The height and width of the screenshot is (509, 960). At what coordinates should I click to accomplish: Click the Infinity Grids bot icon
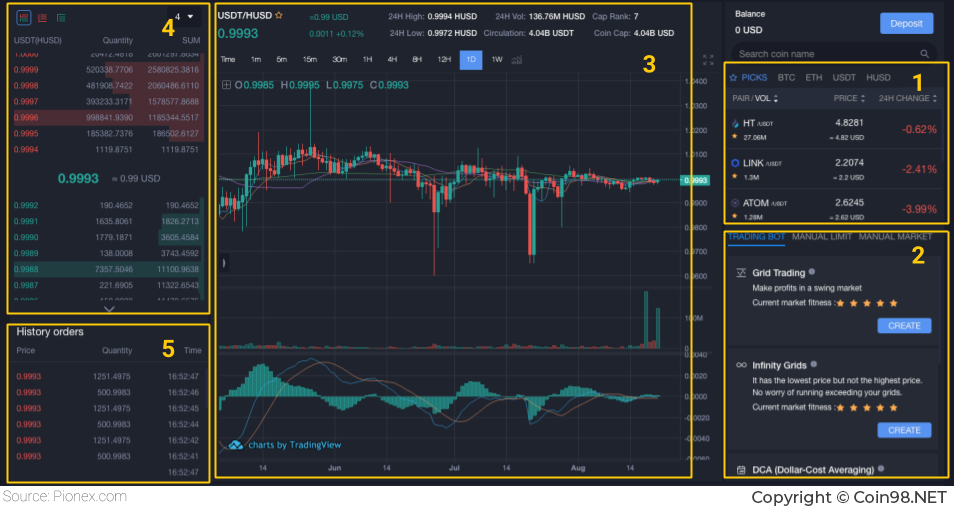coord(741,365)
